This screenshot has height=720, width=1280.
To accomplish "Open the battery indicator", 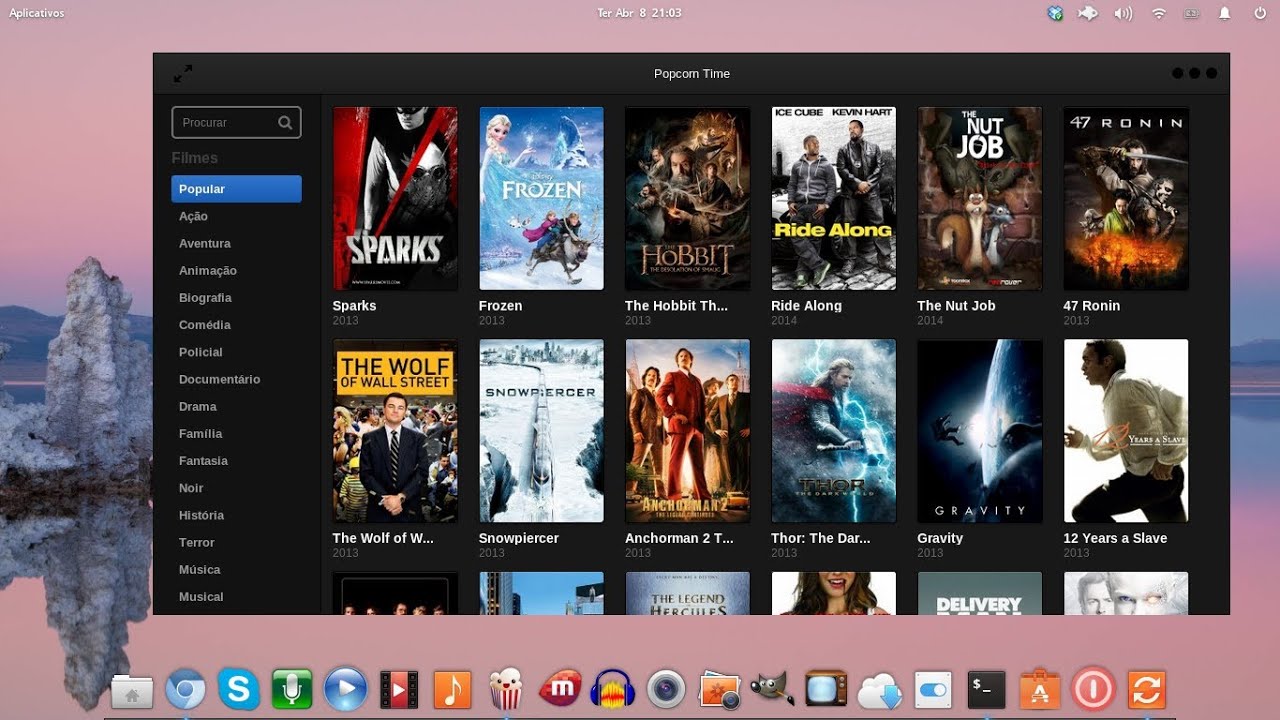I will [1191, 13].
